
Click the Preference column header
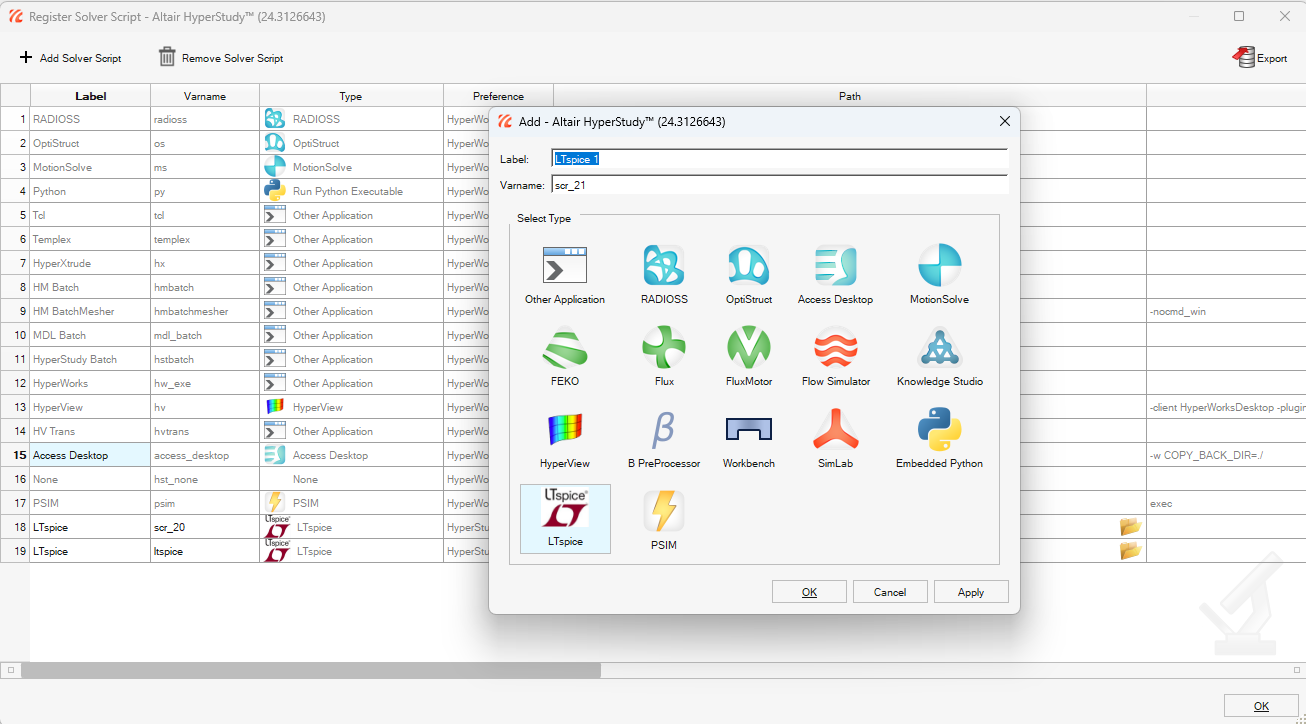point(498,96)
